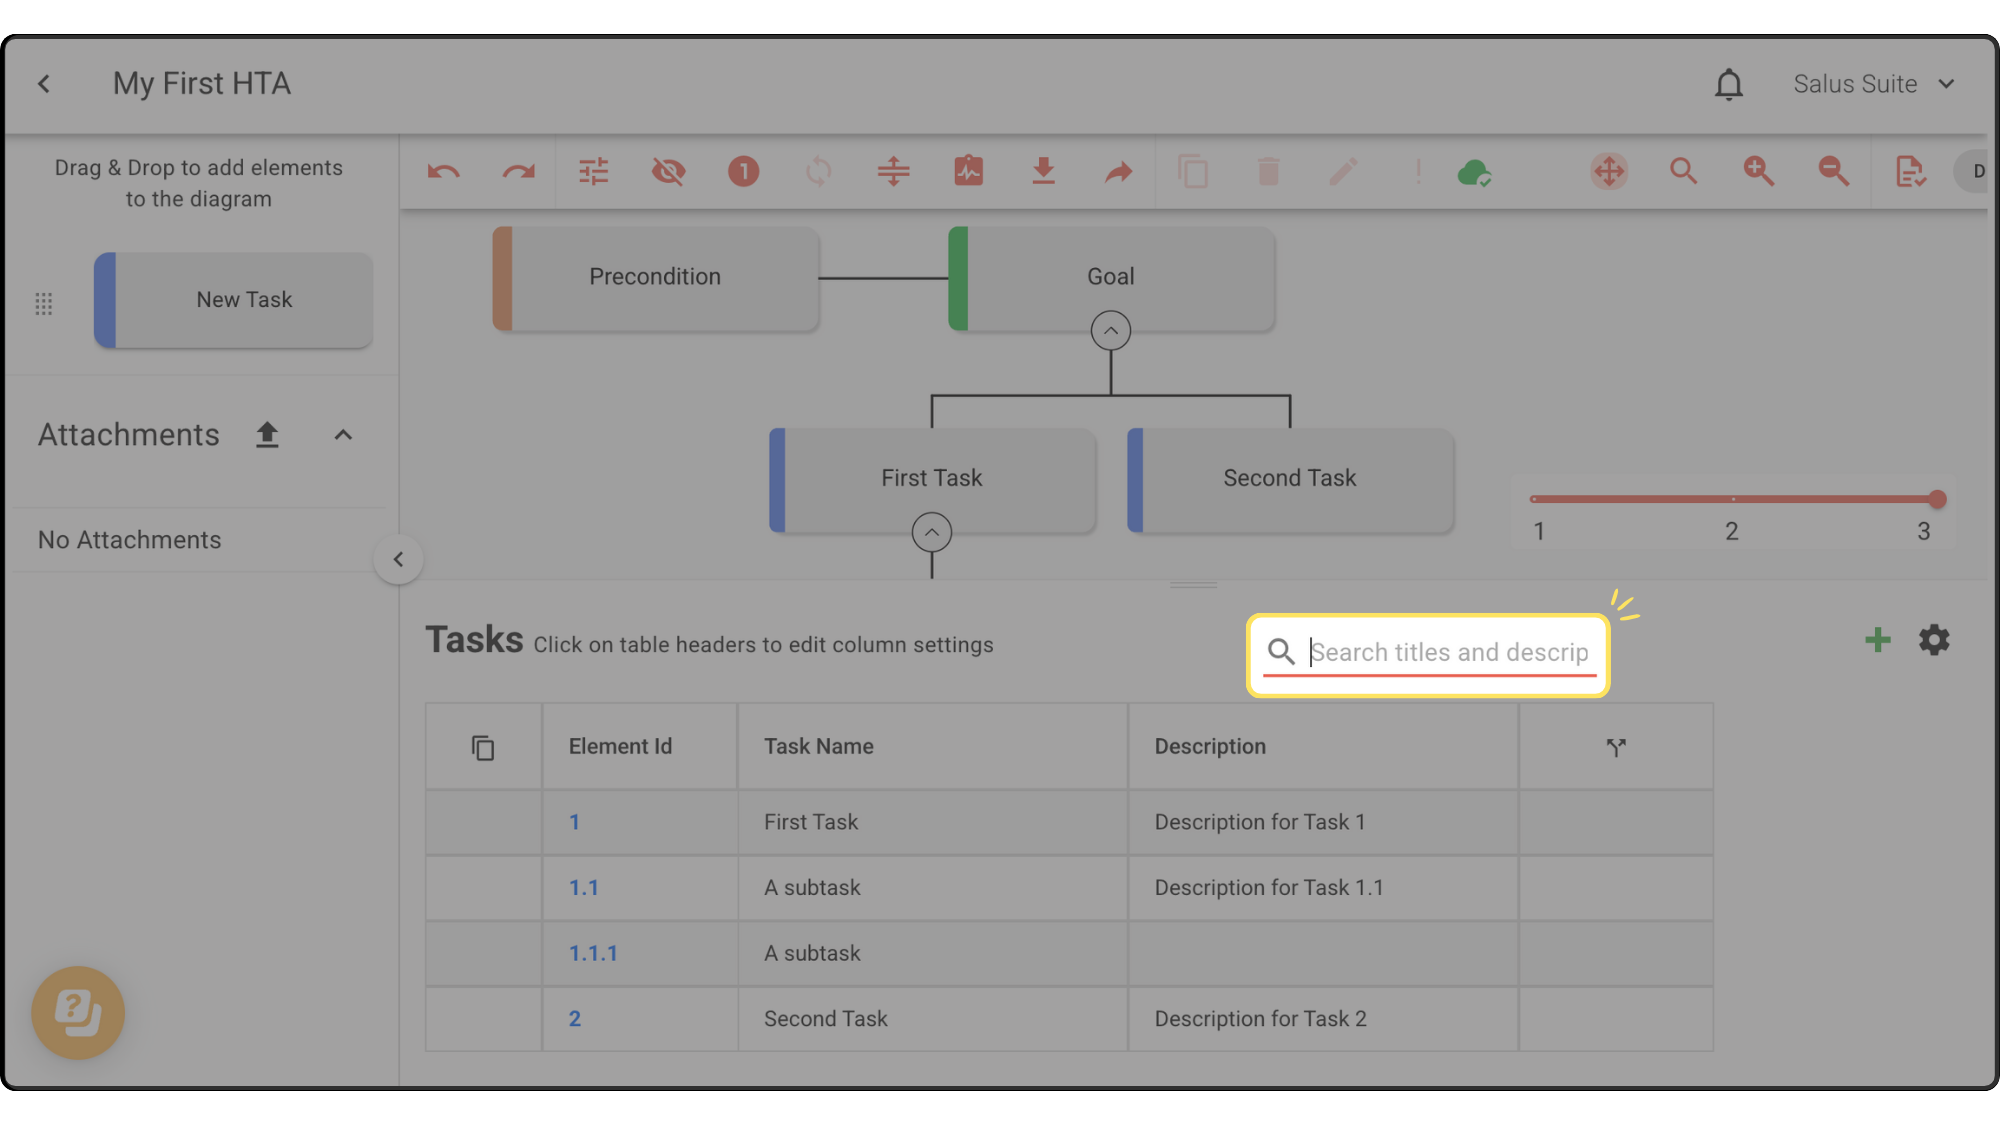The height and width of the screenshot is (1125, 2000).
Task: Open element link 2 in table
Action: pyautogui.click(x=575, y=1019)
